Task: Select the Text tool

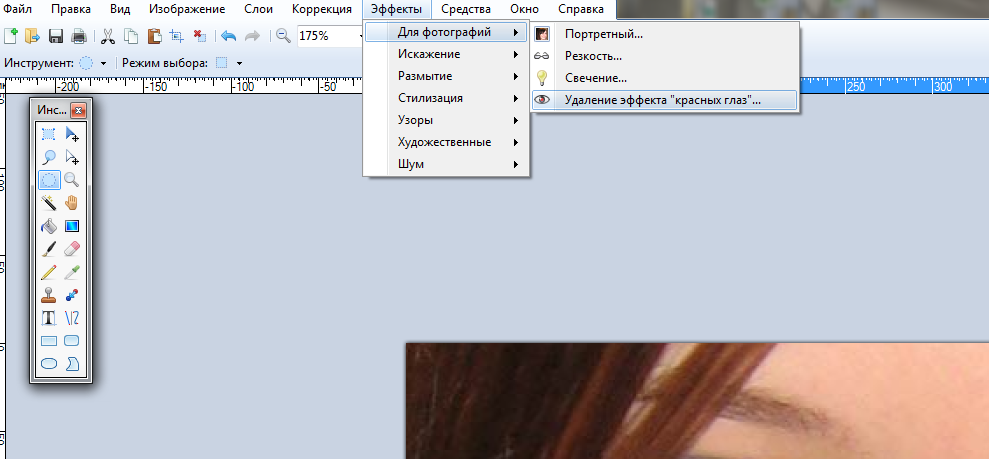Action: (x=49, y=317)
